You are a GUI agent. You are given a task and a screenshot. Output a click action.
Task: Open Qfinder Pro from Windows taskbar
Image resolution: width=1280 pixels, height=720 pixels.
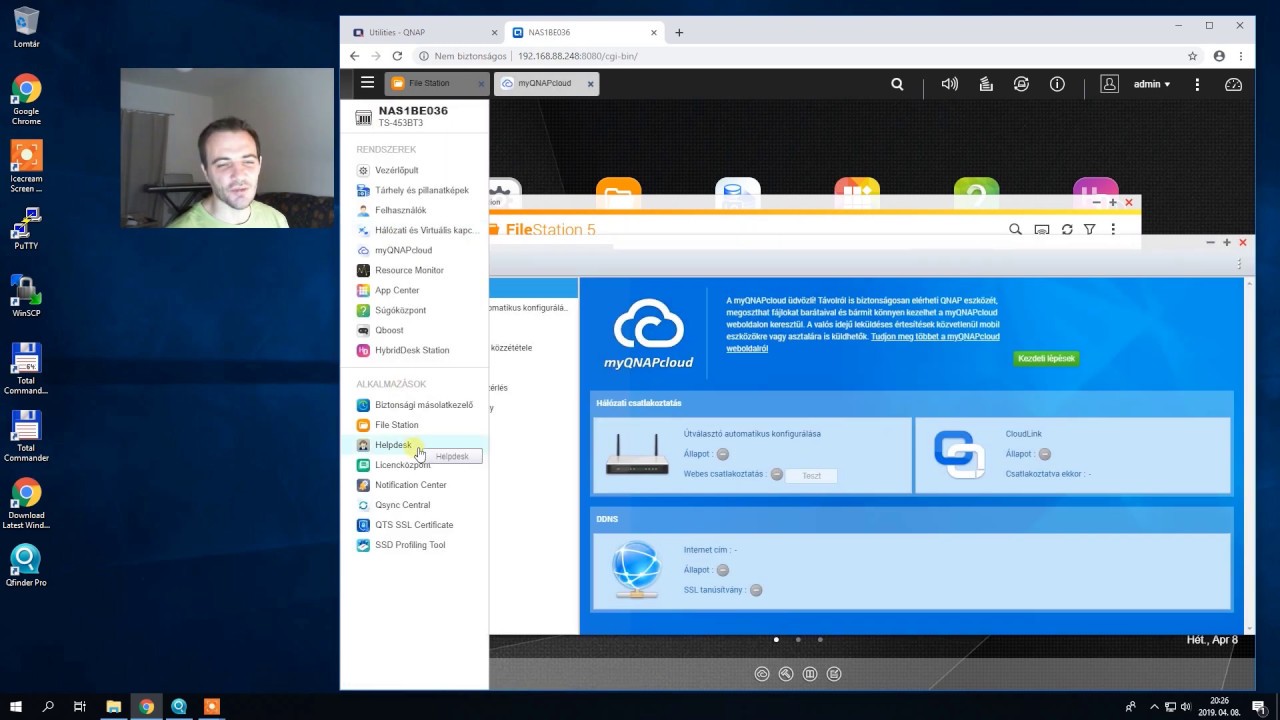[179, 706]
